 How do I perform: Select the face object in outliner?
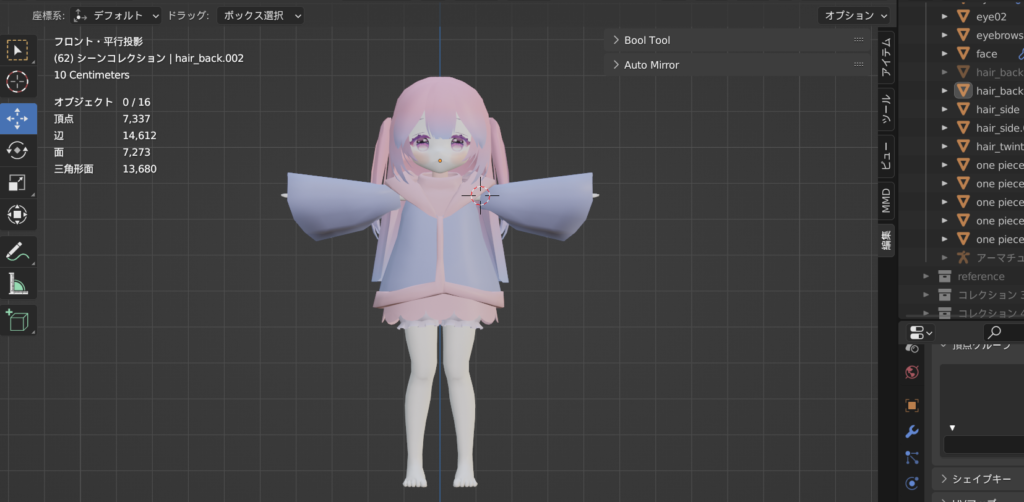pyautogui.click(x=986, y=54)
